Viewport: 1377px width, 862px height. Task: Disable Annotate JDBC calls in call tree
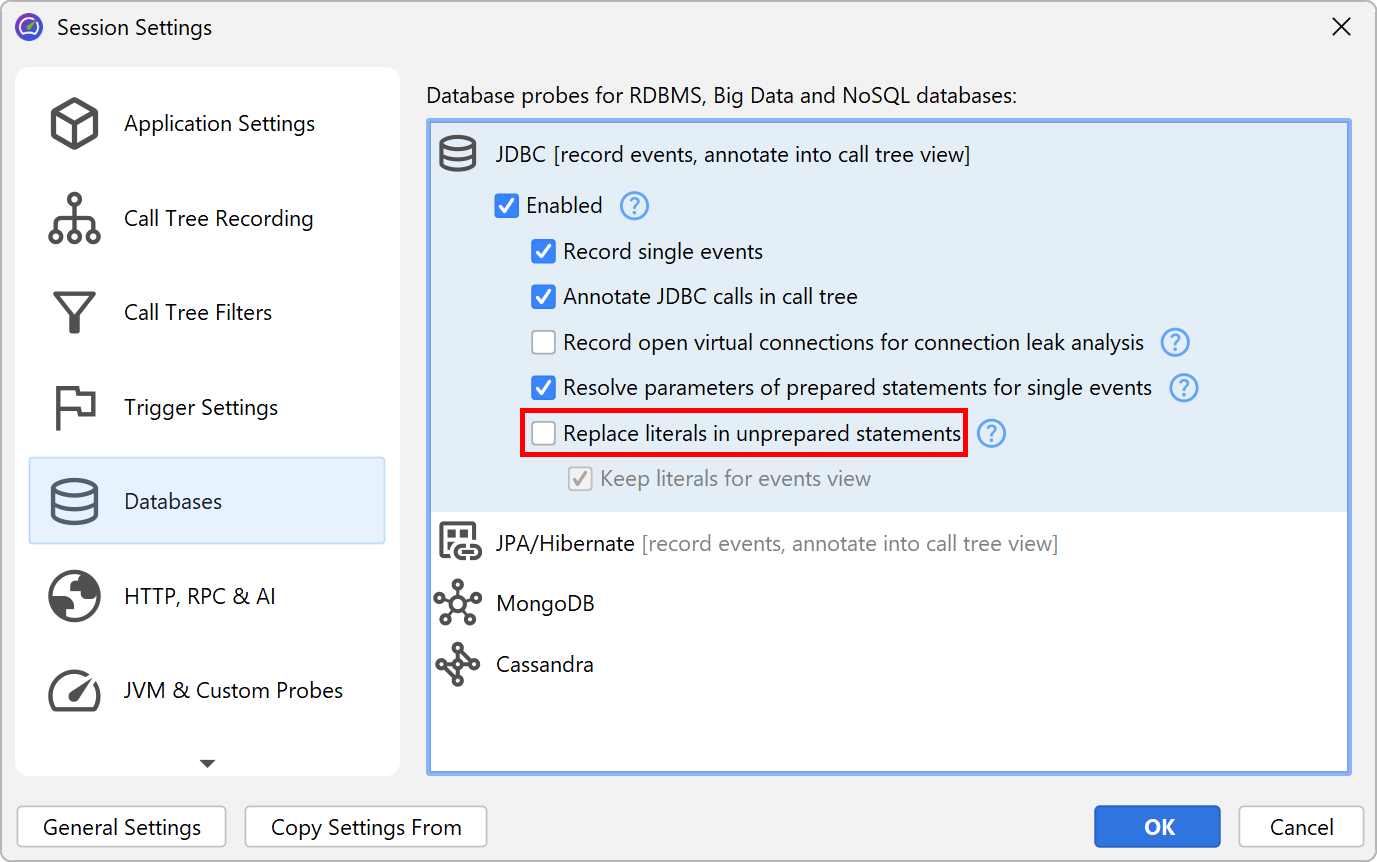543,297
